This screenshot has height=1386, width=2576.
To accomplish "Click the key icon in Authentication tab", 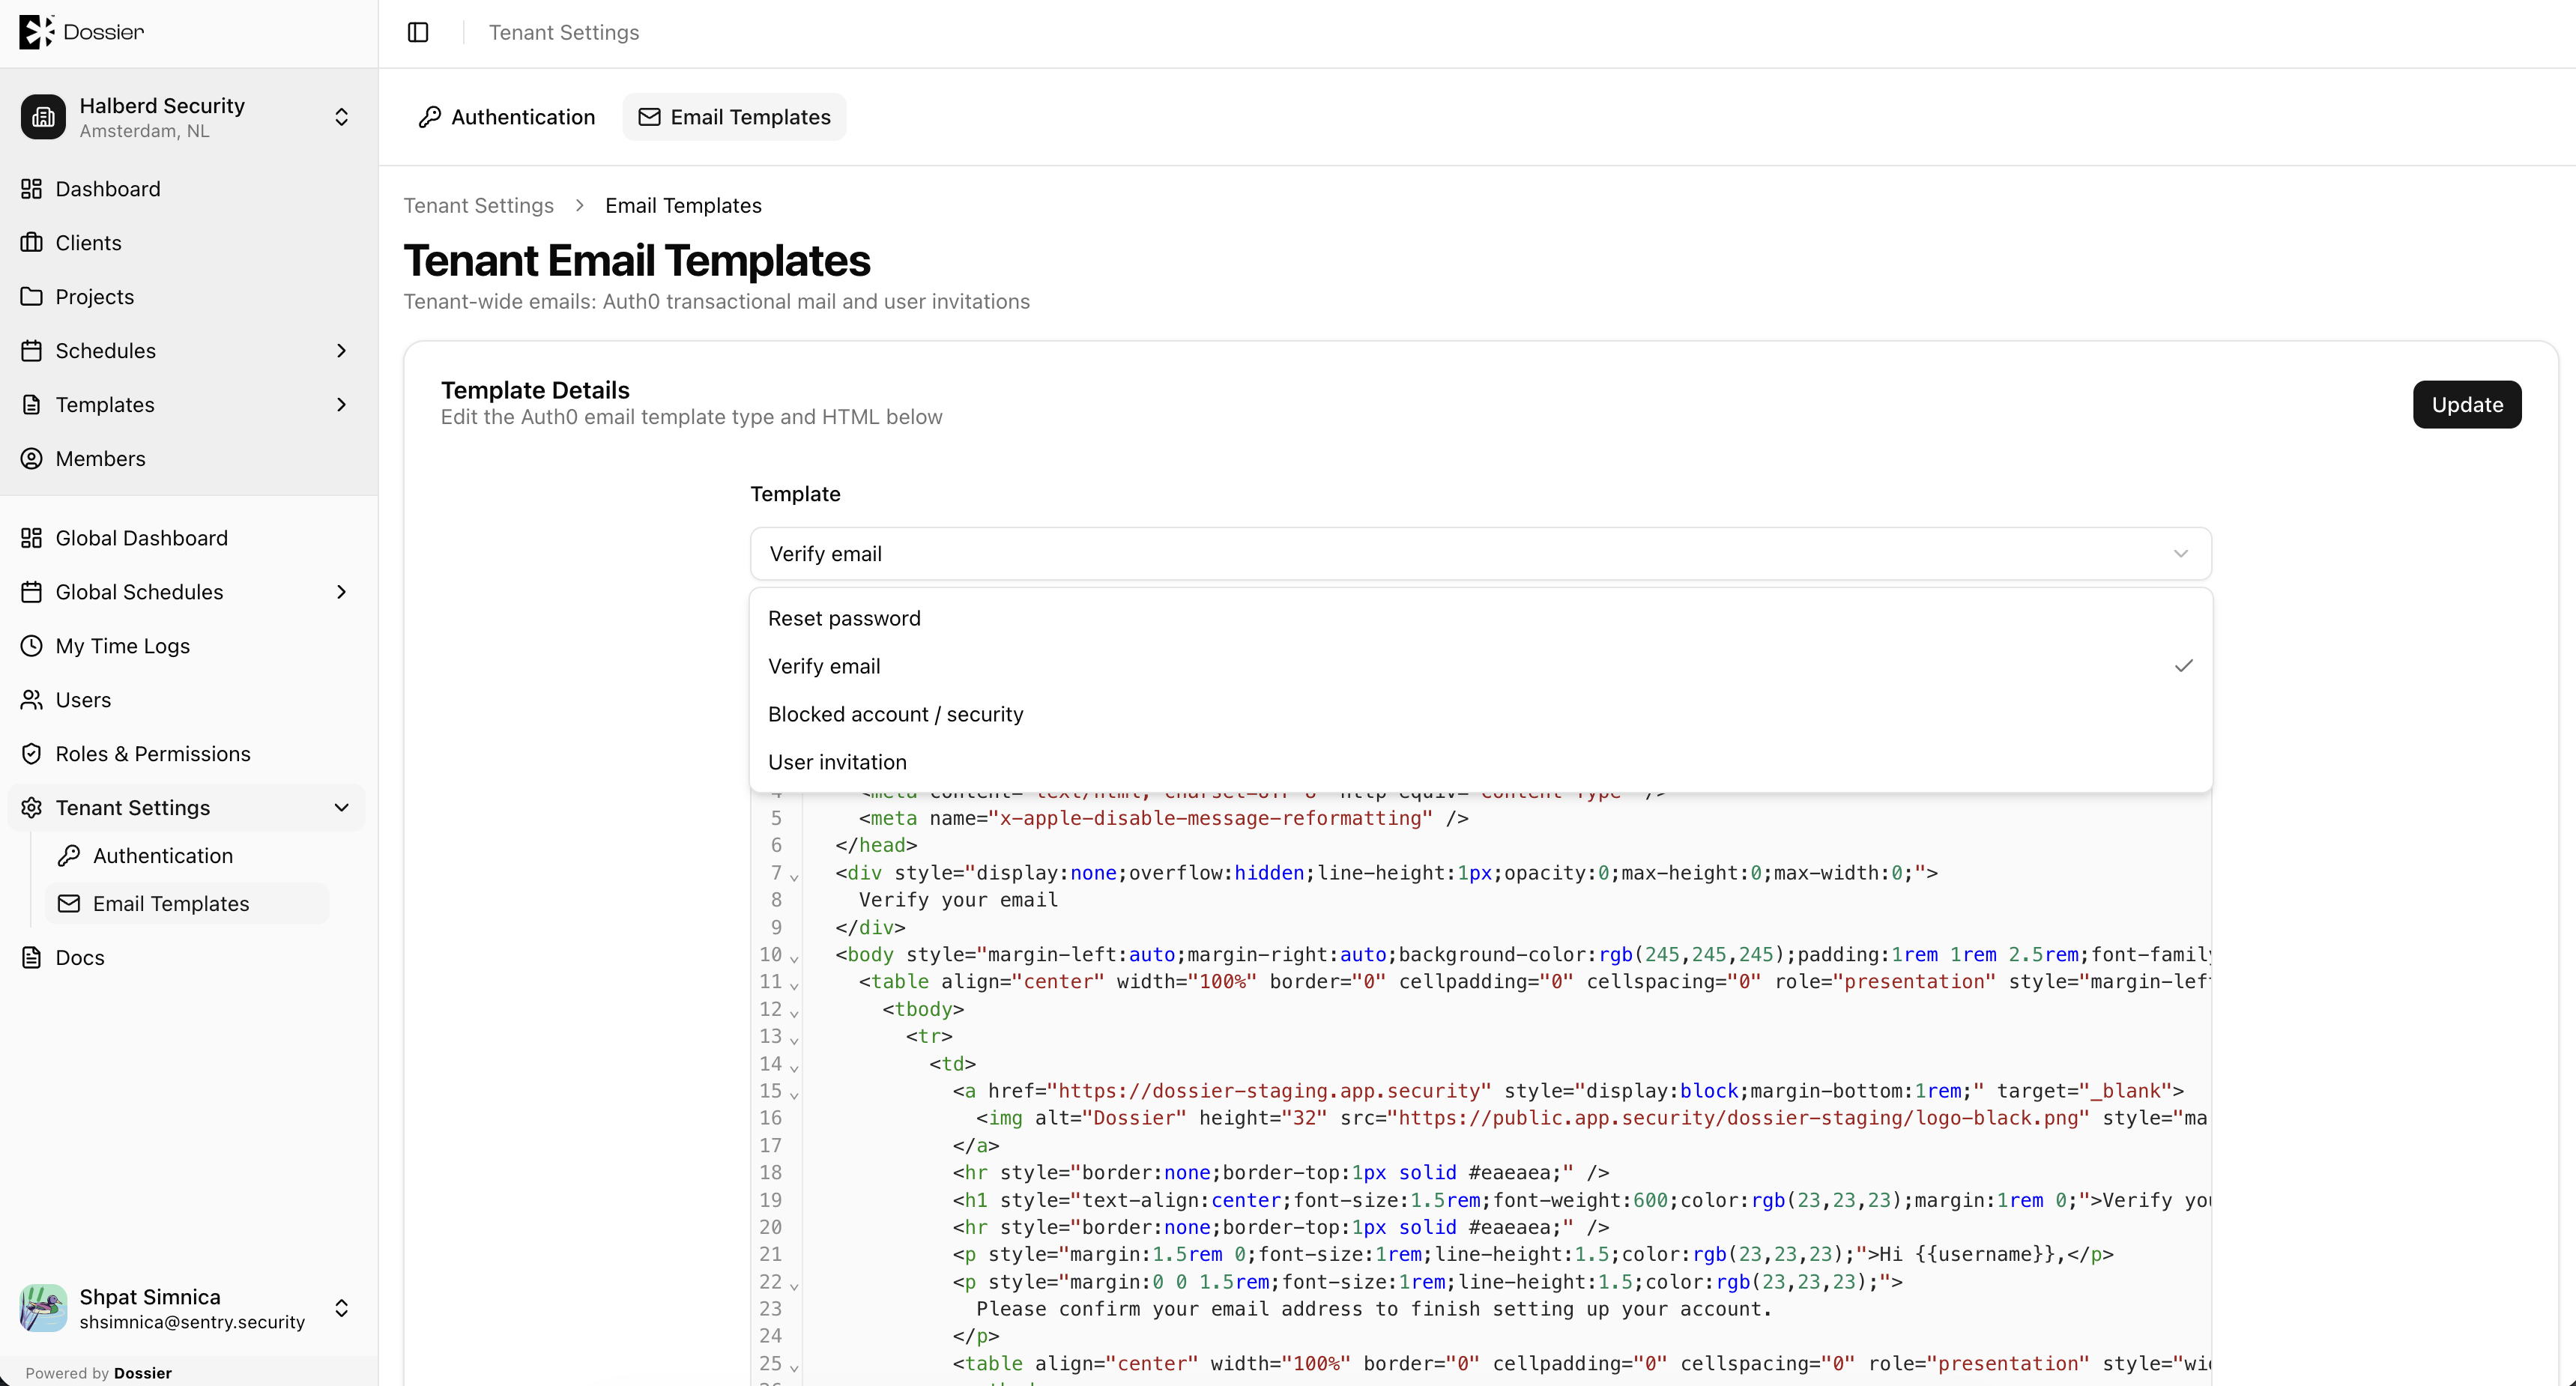I will point(430,117).
